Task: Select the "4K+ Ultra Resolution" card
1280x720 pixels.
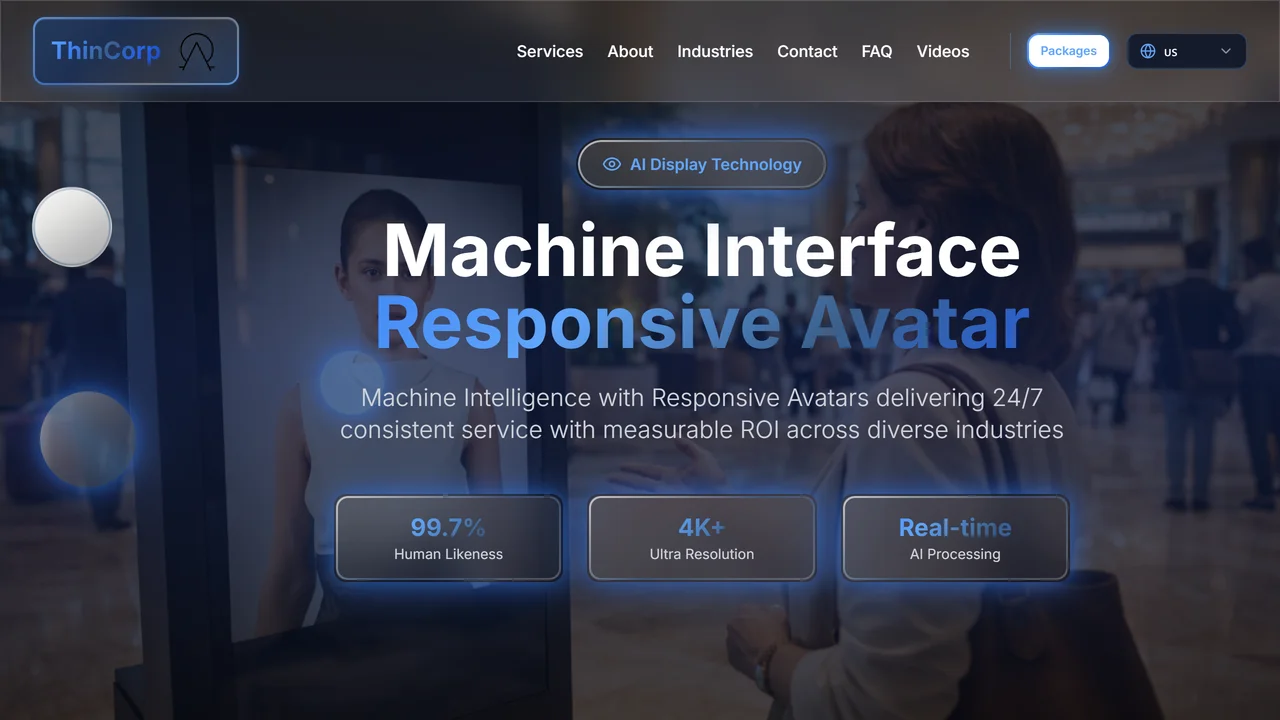Action: tap(702, 538)
